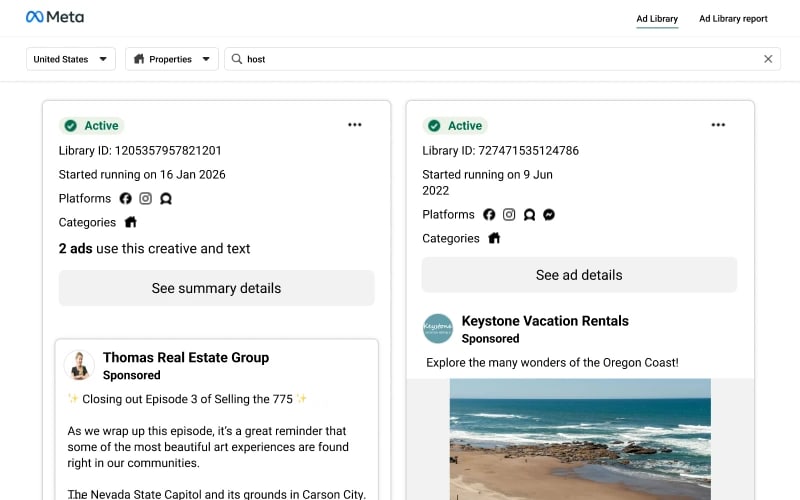This screenshot has height=500, width=800.
Task: Click Active status check icon on Keystone ad
Action: [434, 126]
